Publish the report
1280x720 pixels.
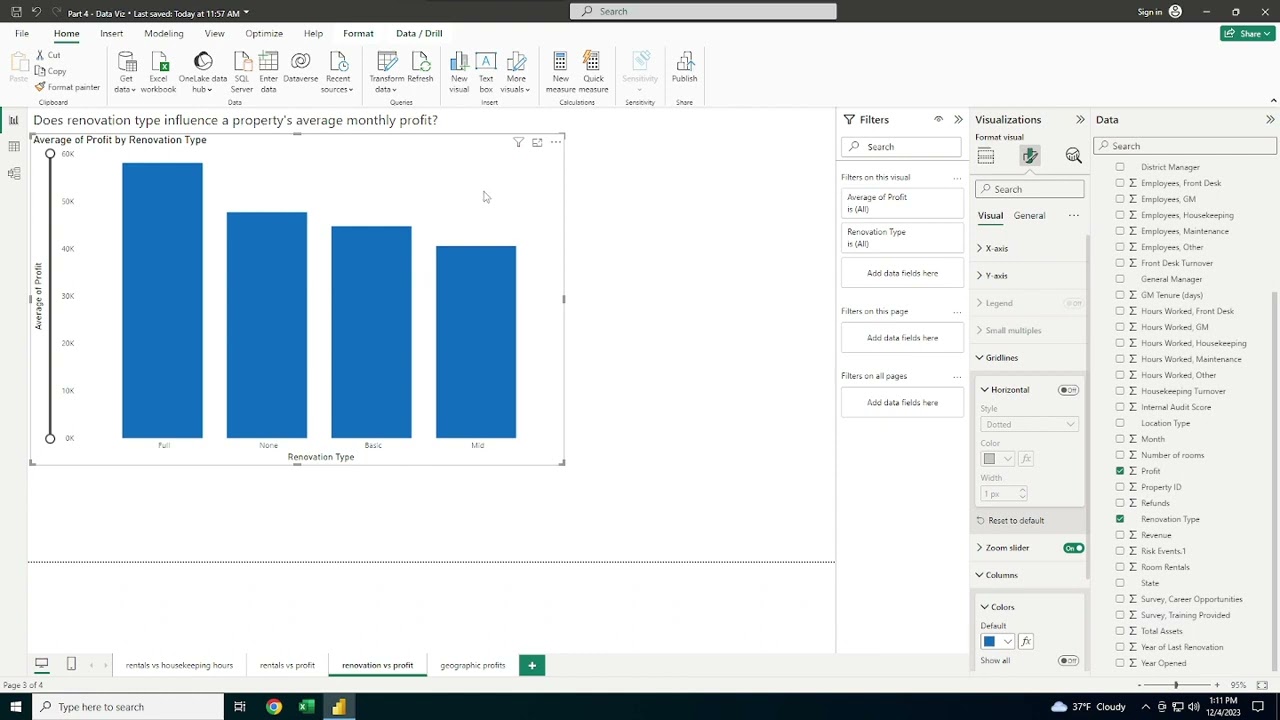pyautogui.click(x=684, y=68)
